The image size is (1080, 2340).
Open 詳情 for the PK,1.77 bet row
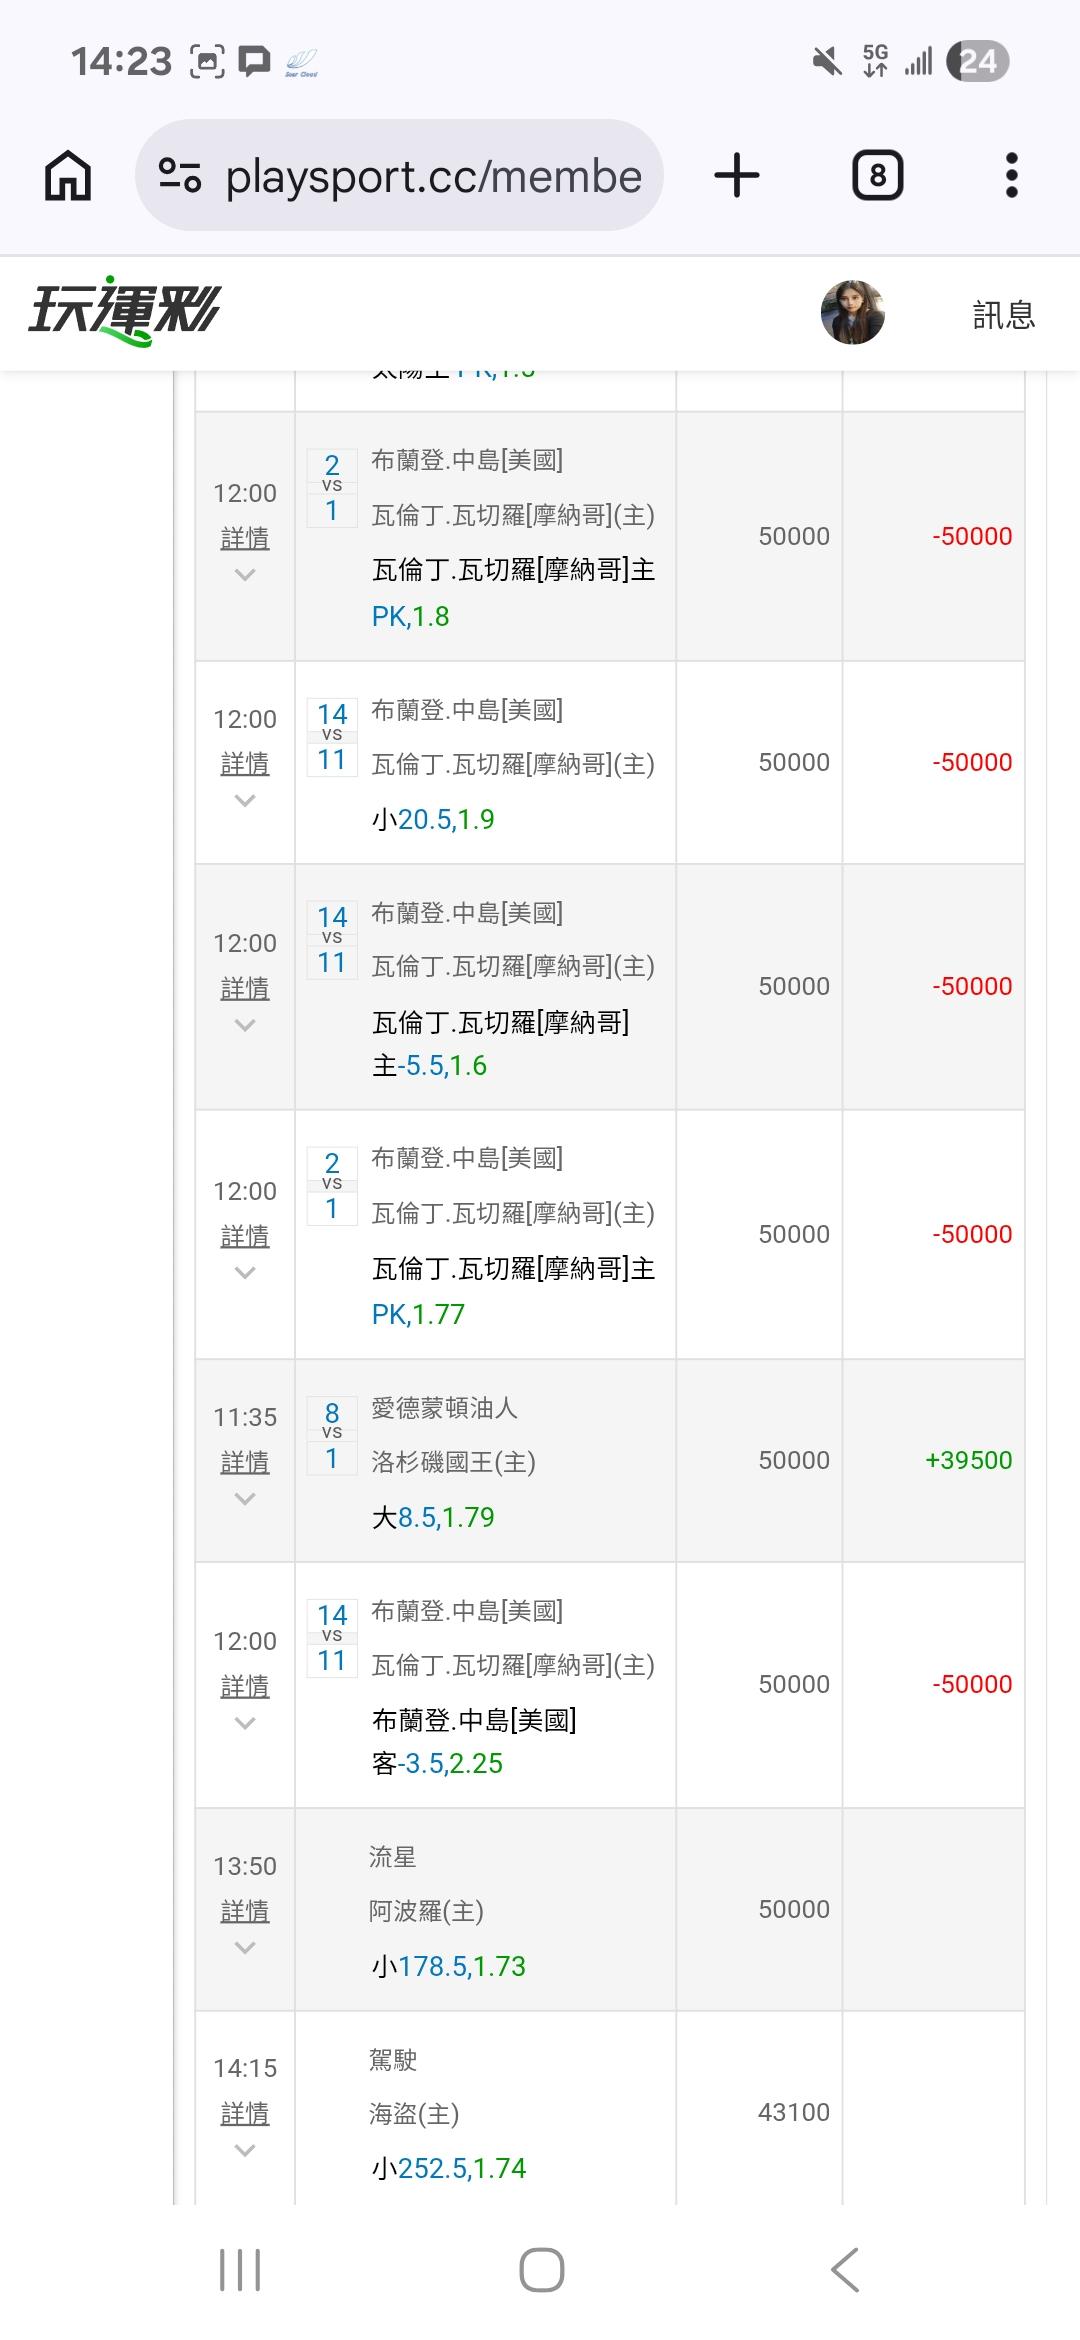point(245,1236)
